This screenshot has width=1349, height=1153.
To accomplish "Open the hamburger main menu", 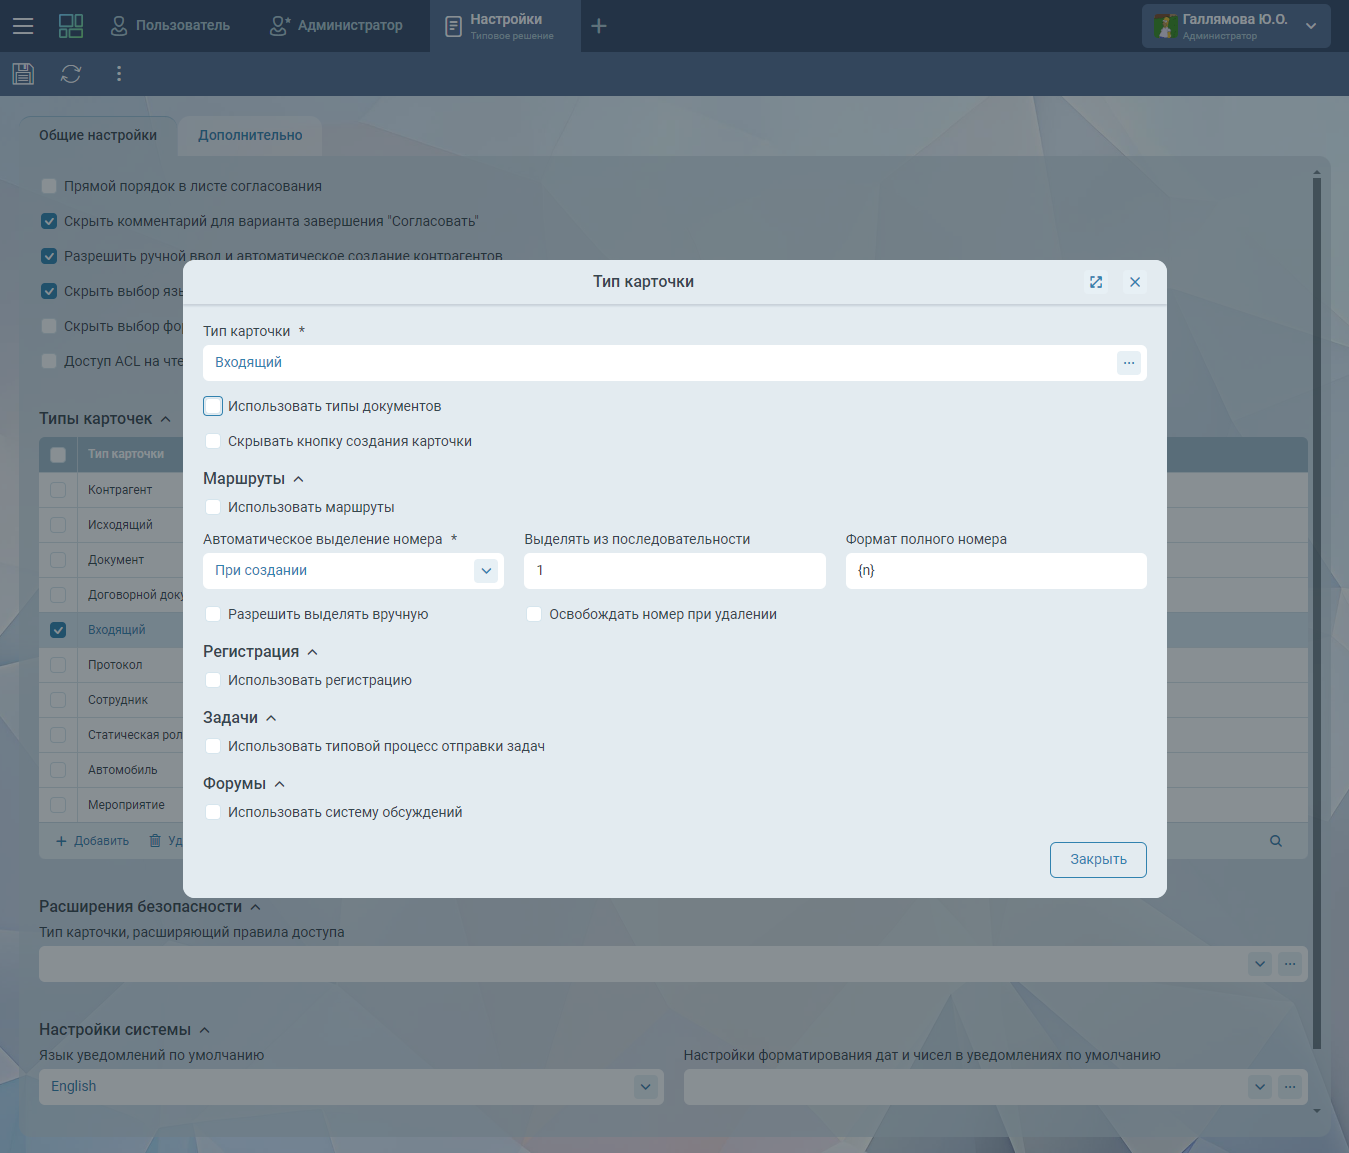I will [23, 26].
